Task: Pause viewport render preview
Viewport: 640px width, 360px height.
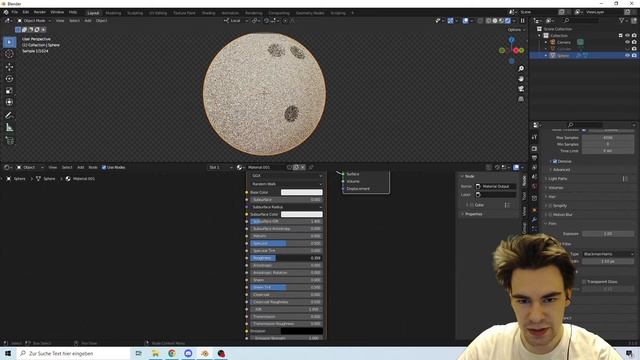Action: pos(522,20)
